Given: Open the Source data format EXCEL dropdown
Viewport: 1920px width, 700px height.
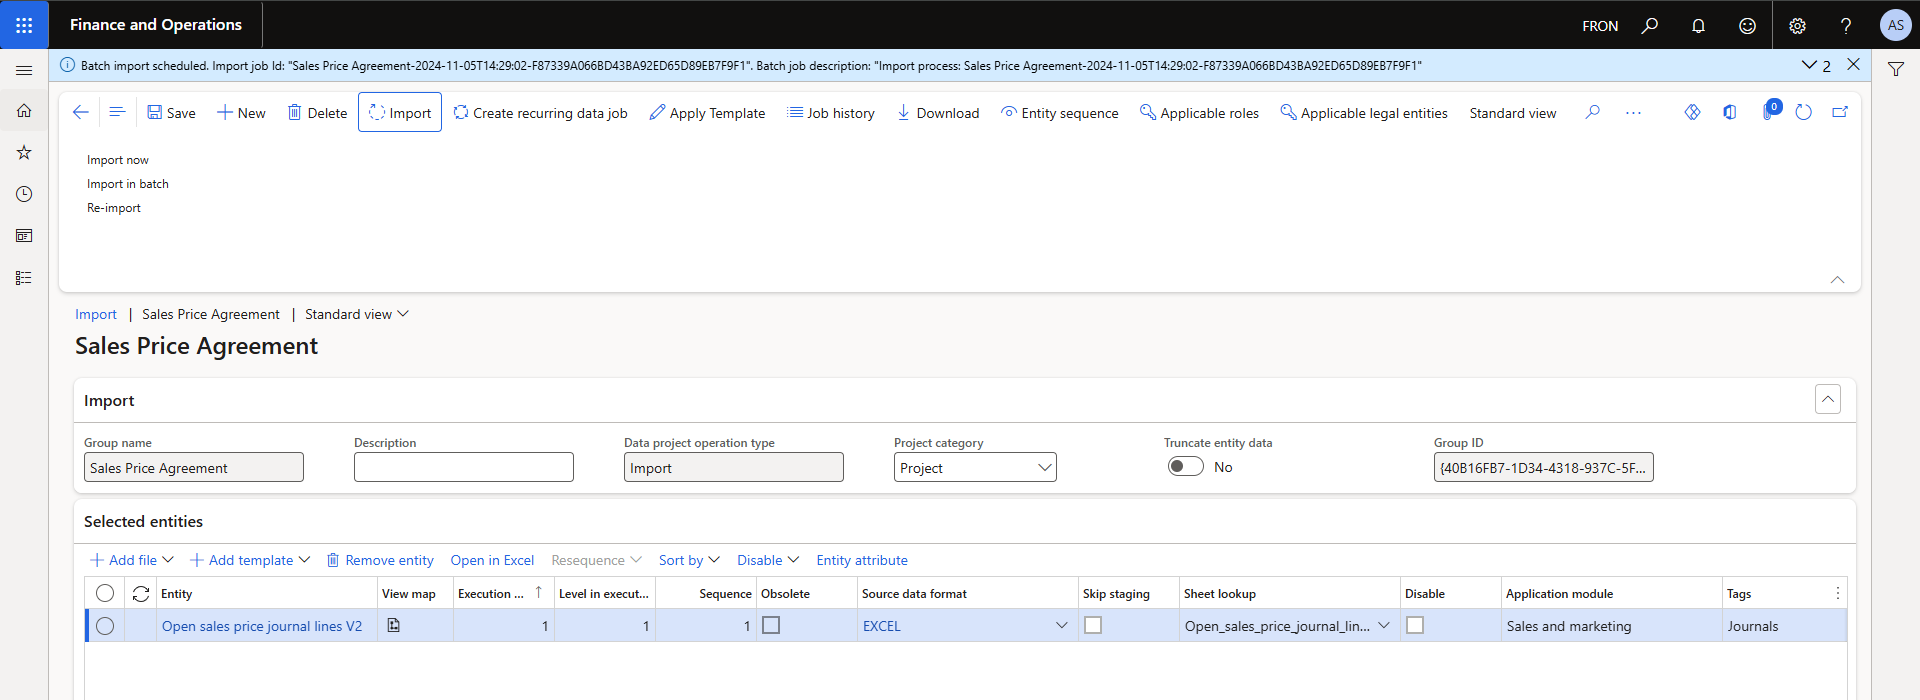Looking at the screenshot, I should pyautogui.click(x=1061, y=626).
